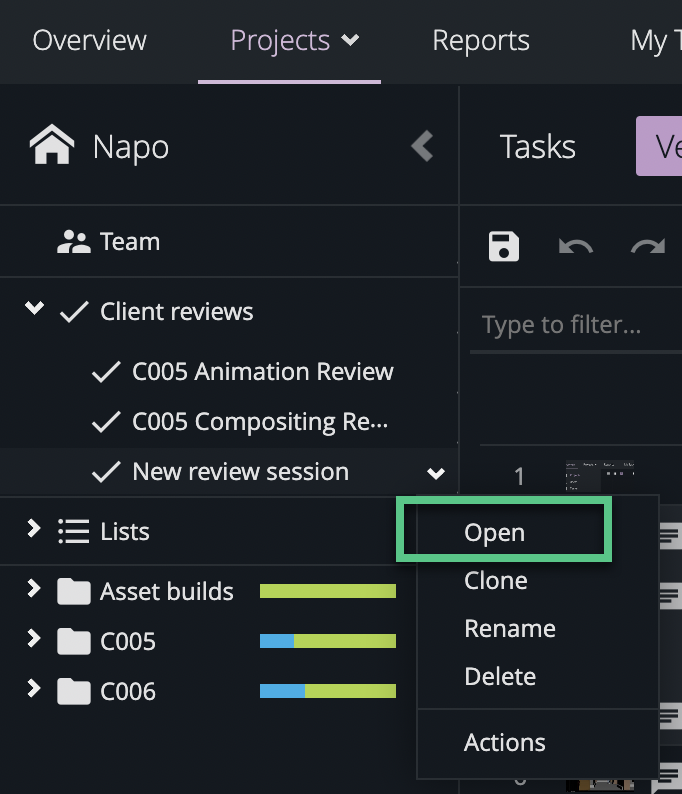The image size is (682, 794).
Task: Collapse the sidebar with left arrow
Action: click(x=422, y=146)
